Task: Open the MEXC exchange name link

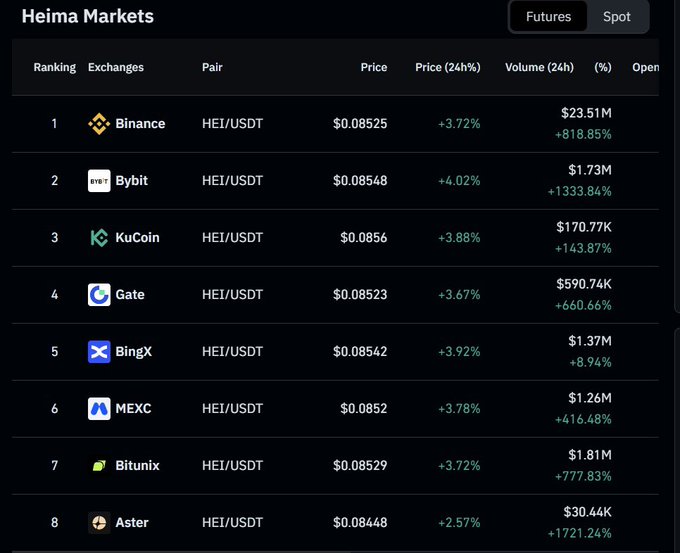Action: [x=133, y=409]
